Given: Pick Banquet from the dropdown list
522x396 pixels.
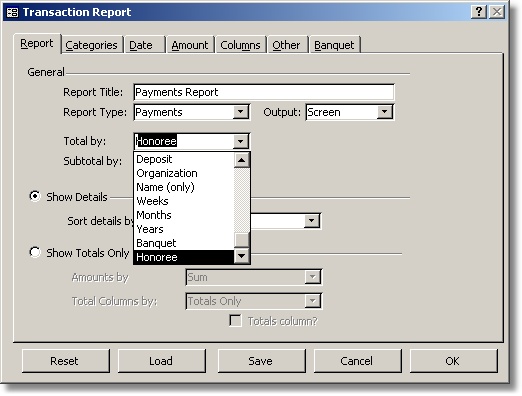Looking at the screenshot, I should point(184,243).
